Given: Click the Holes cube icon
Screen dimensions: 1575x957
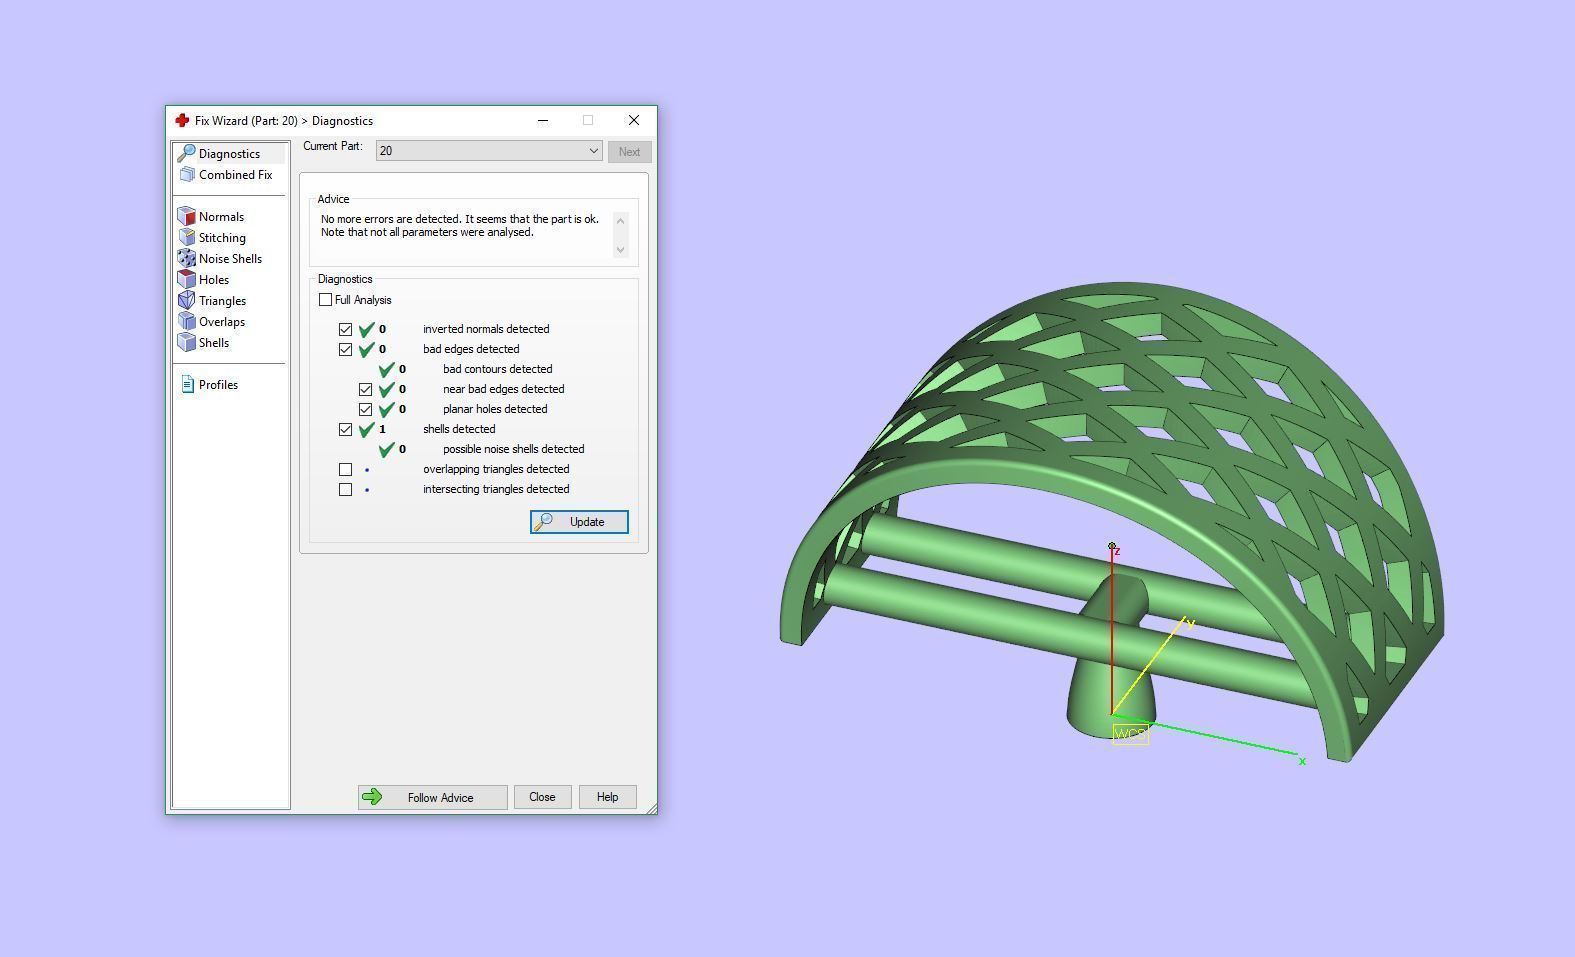Looking at the screenshot, I should (x=186, y=279).
